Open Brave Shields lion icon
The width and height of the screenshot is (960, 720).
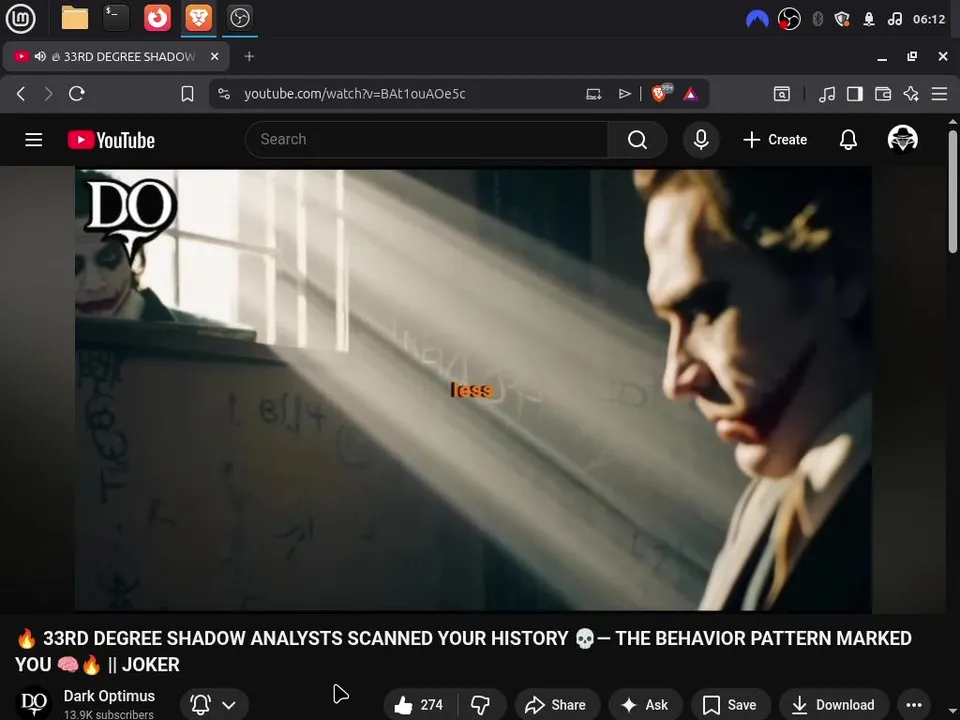pos(661,93)
